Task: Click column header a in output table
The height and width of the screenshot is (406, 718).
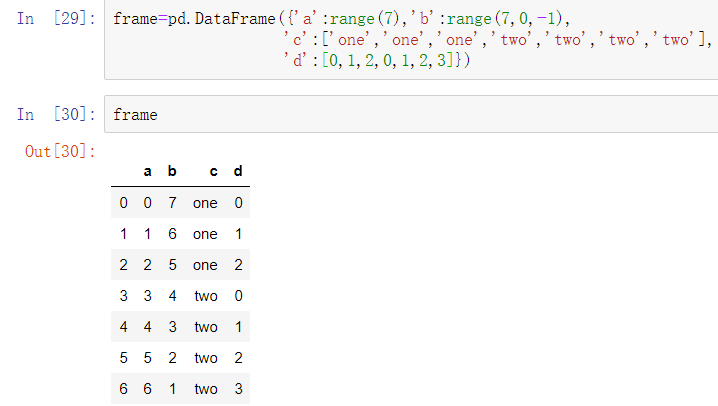Action: click(x=147, y=171)
